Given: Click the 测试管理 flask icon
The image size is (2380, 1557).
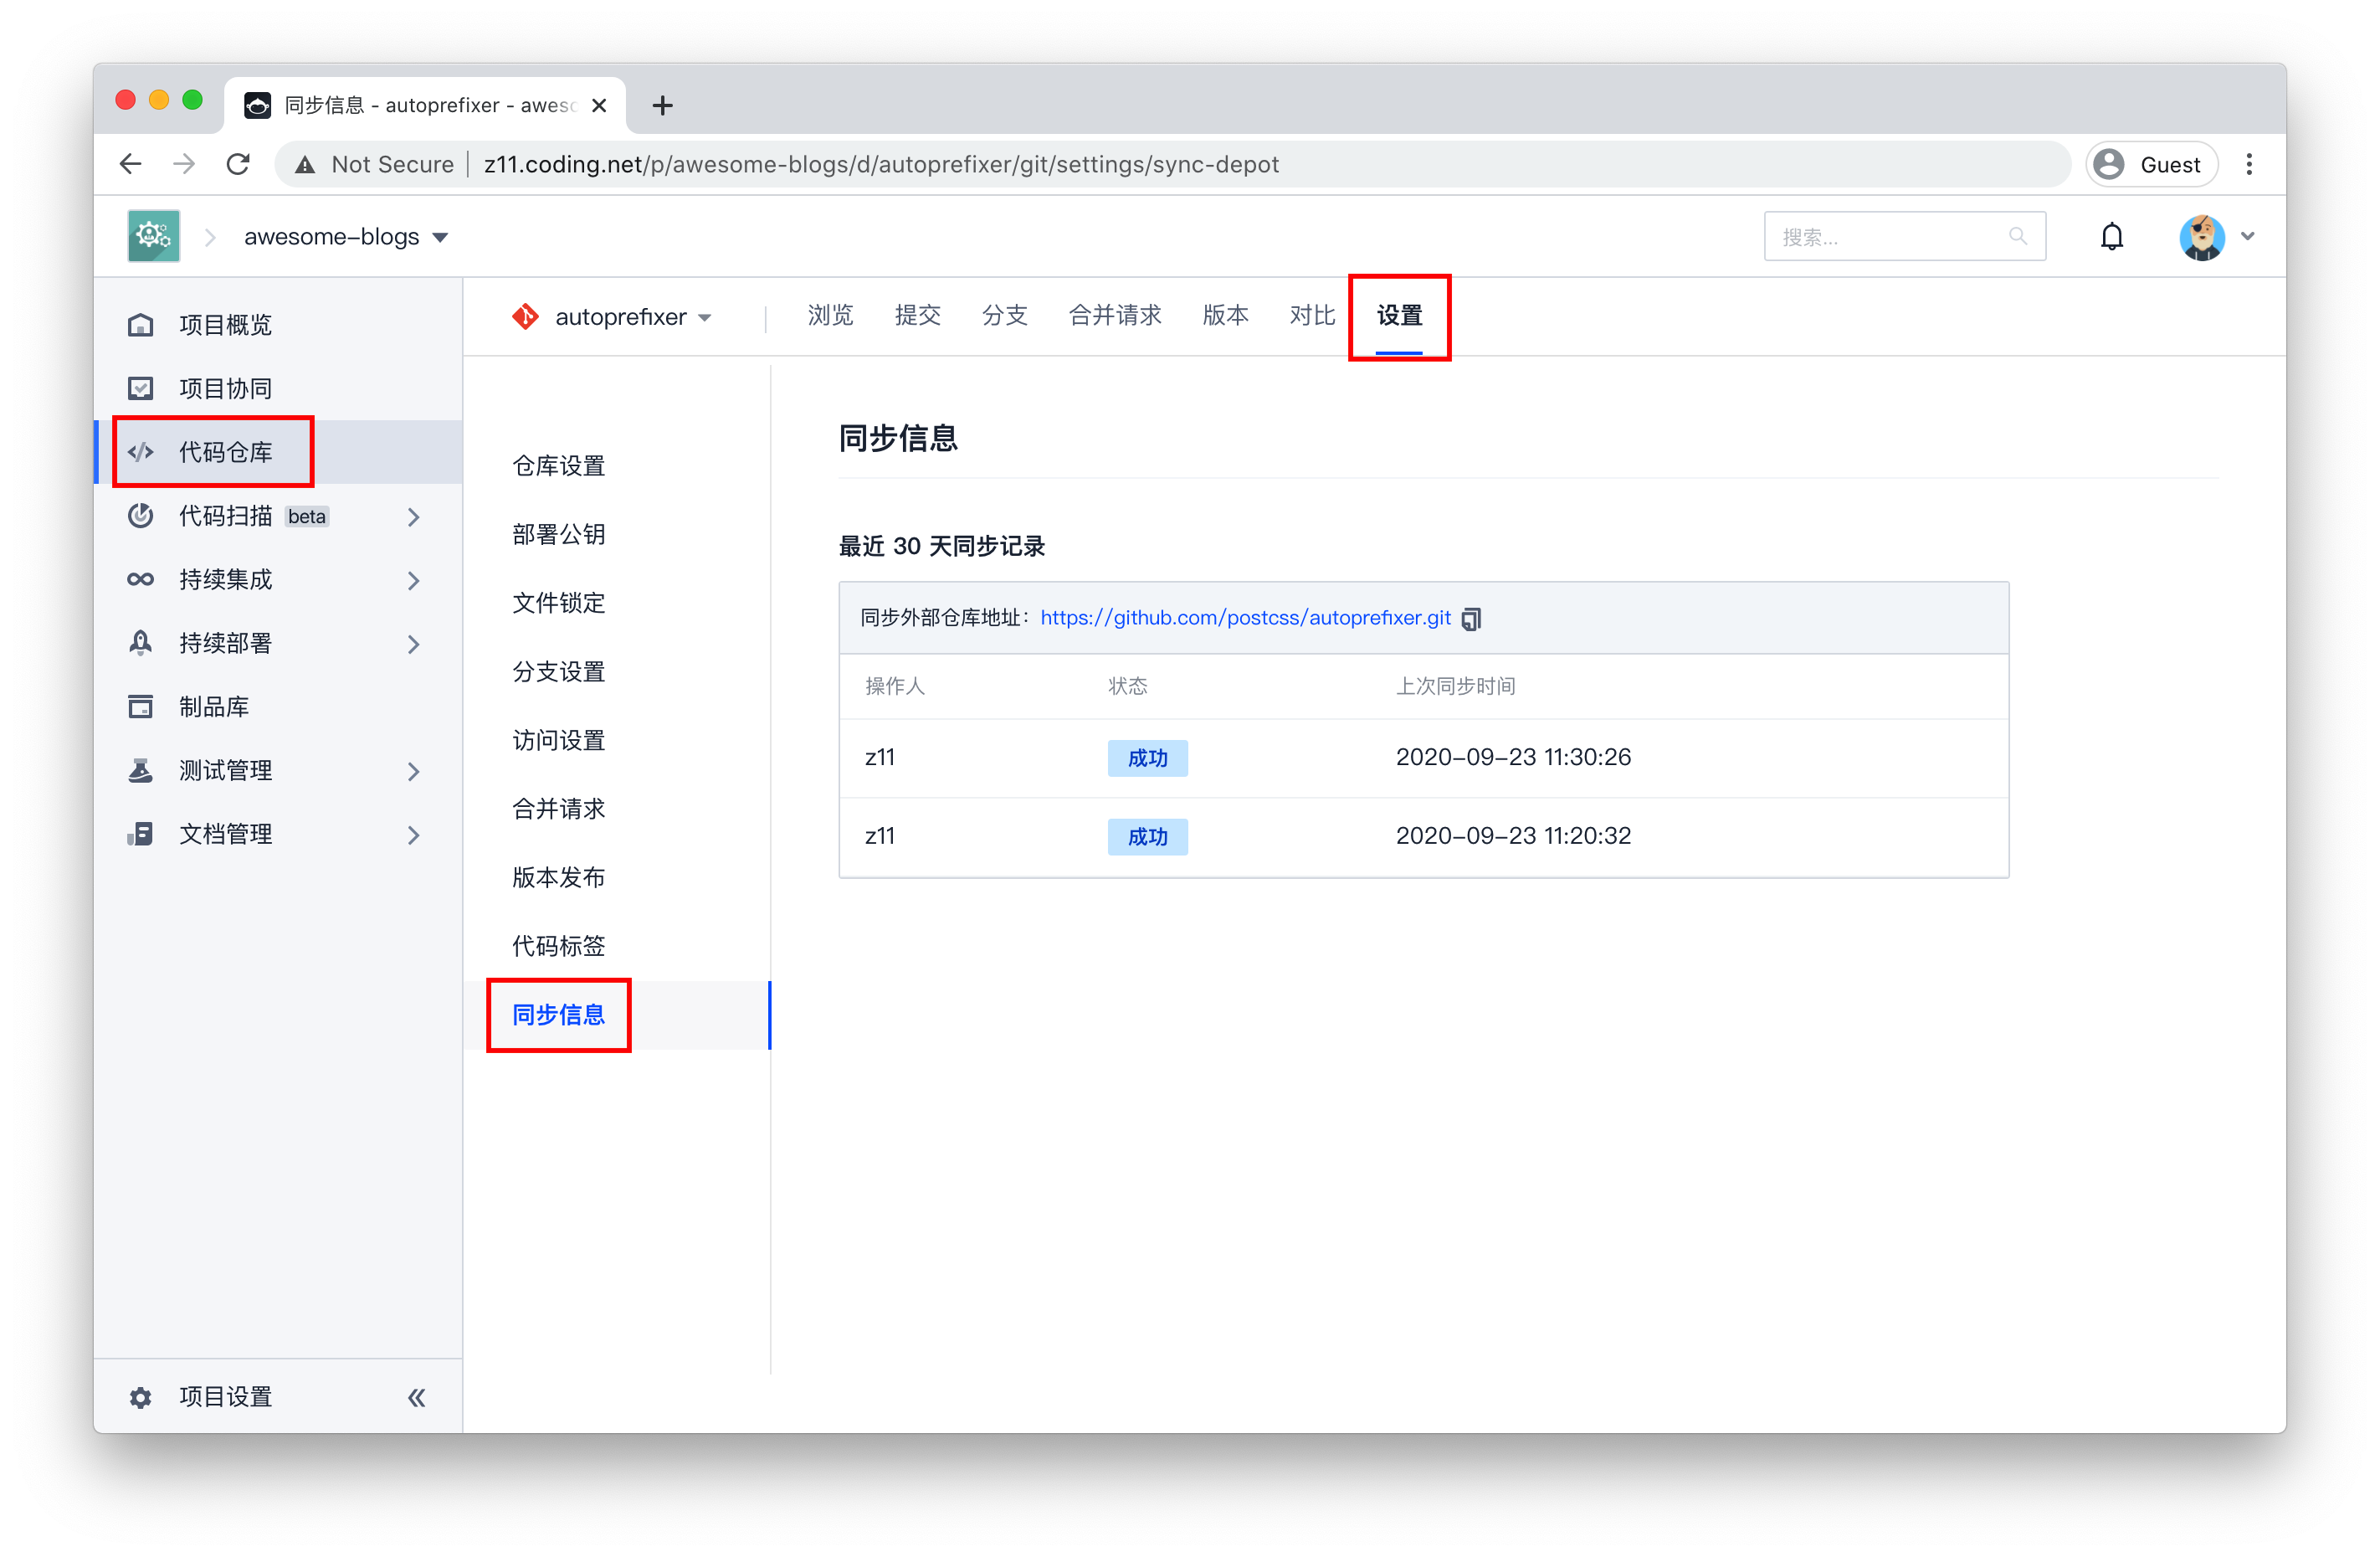Looking at the screenshot, I should click(x=141, y=771).
